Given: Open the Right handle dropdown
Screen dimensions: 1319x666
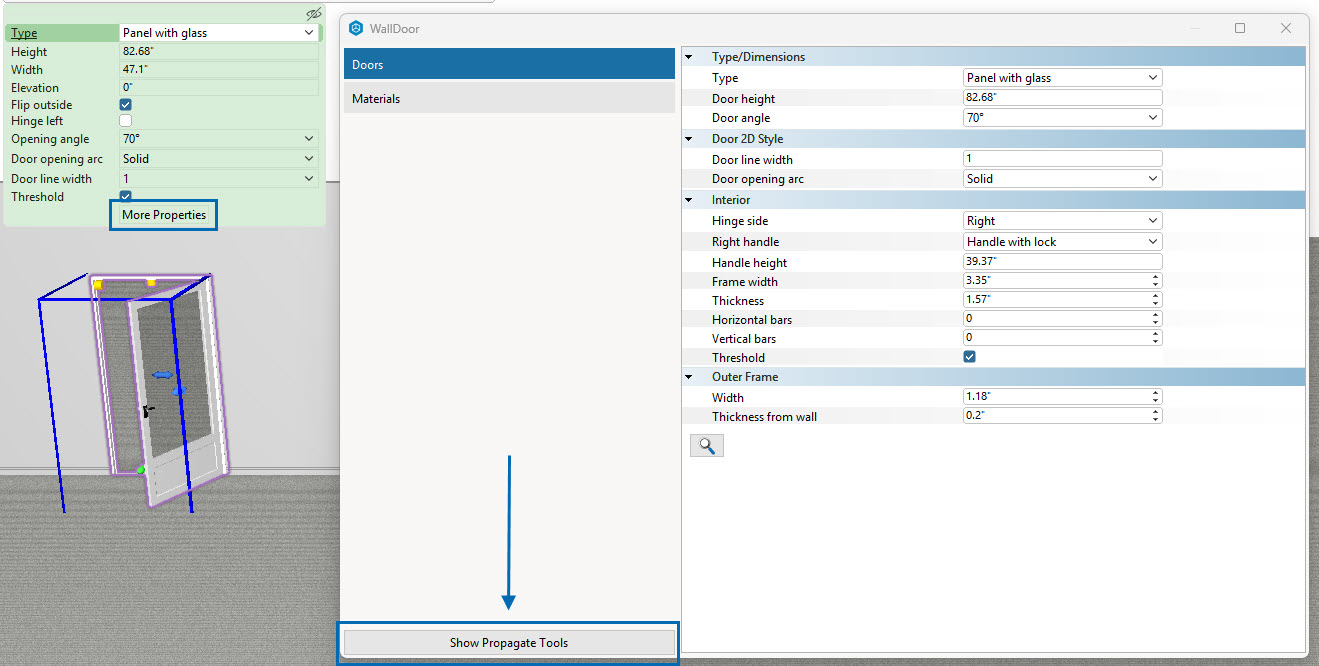Looking at the screenshot, I should click(x=1063, y=242).
